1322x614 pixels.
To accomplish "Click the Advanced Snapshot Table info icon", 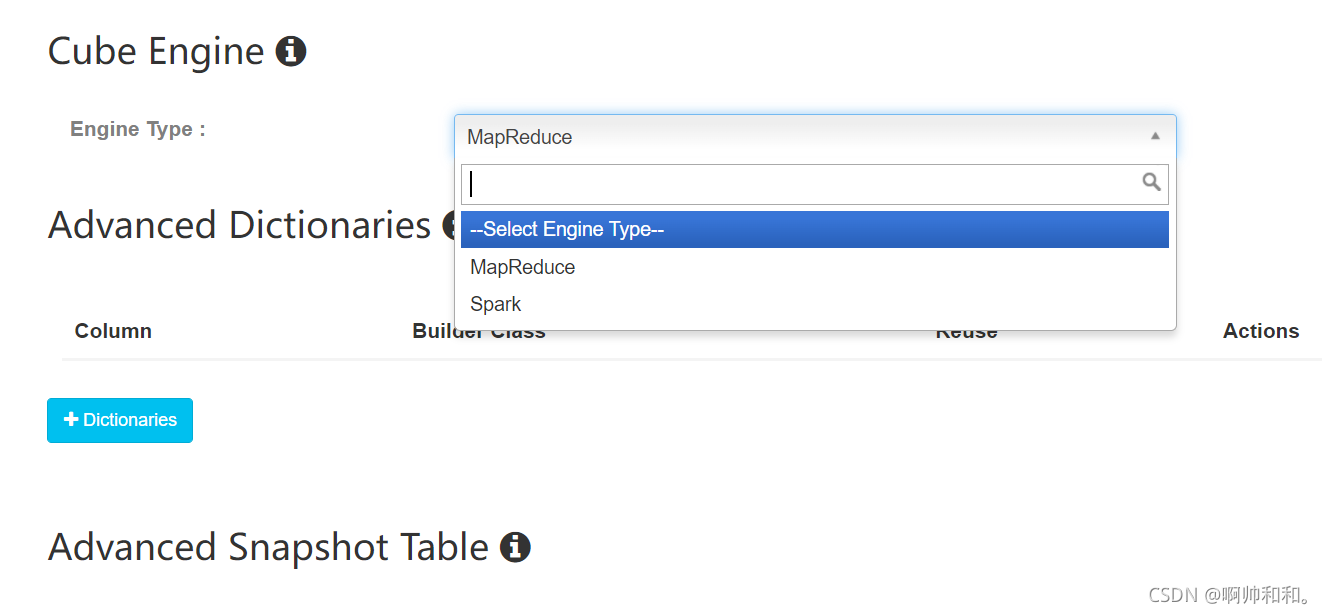I will (515, 547).
